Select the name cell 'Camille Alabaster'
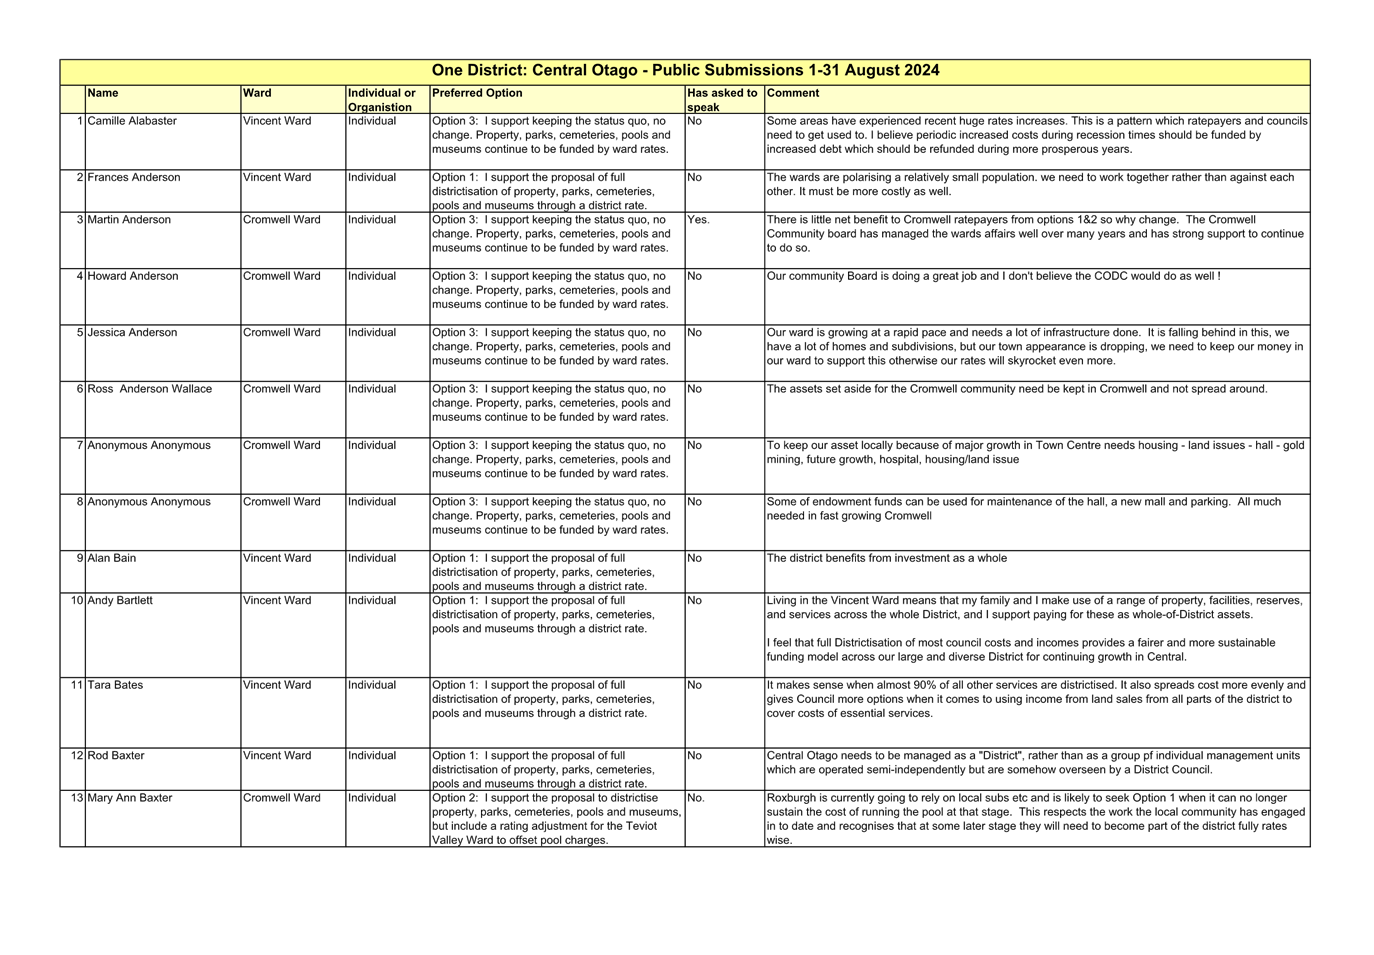The image size is (1374, 955). click(132, 122)
